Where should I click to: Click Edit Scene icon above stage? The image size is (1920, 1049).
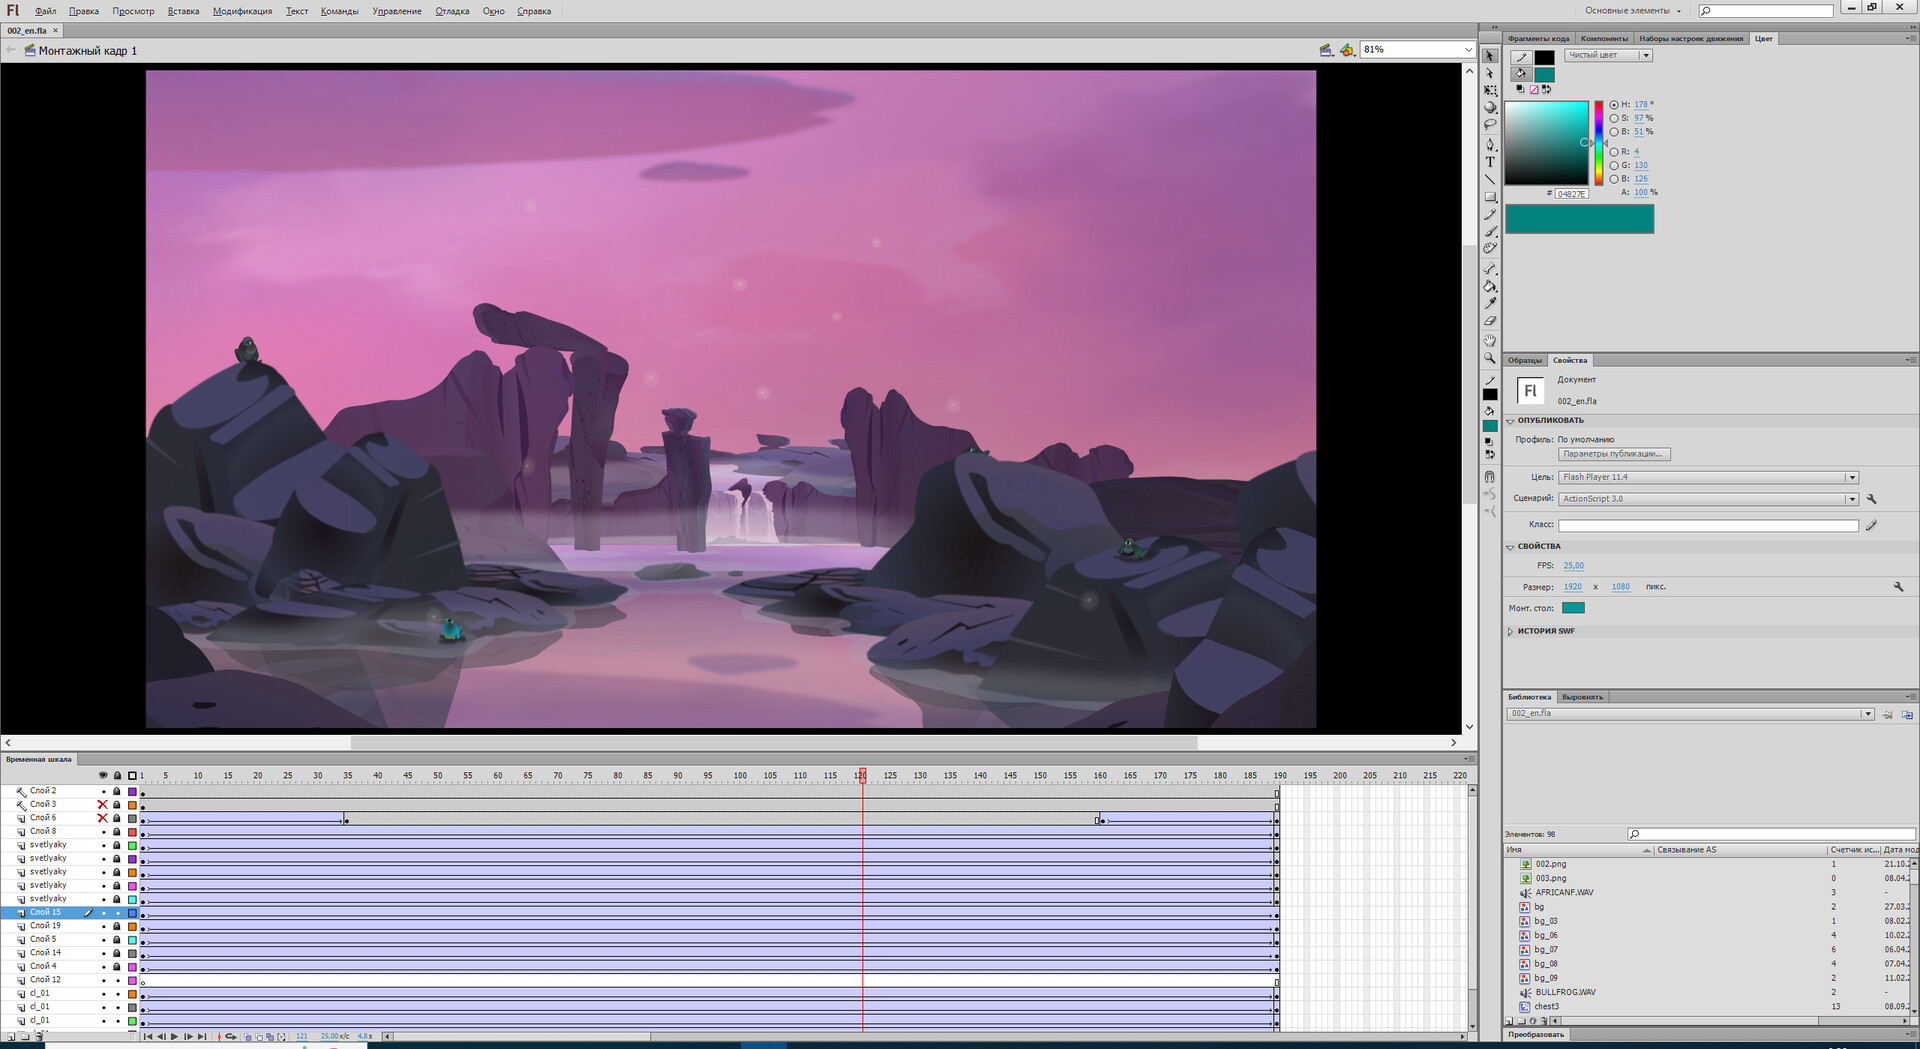[x=1326, y=50]
